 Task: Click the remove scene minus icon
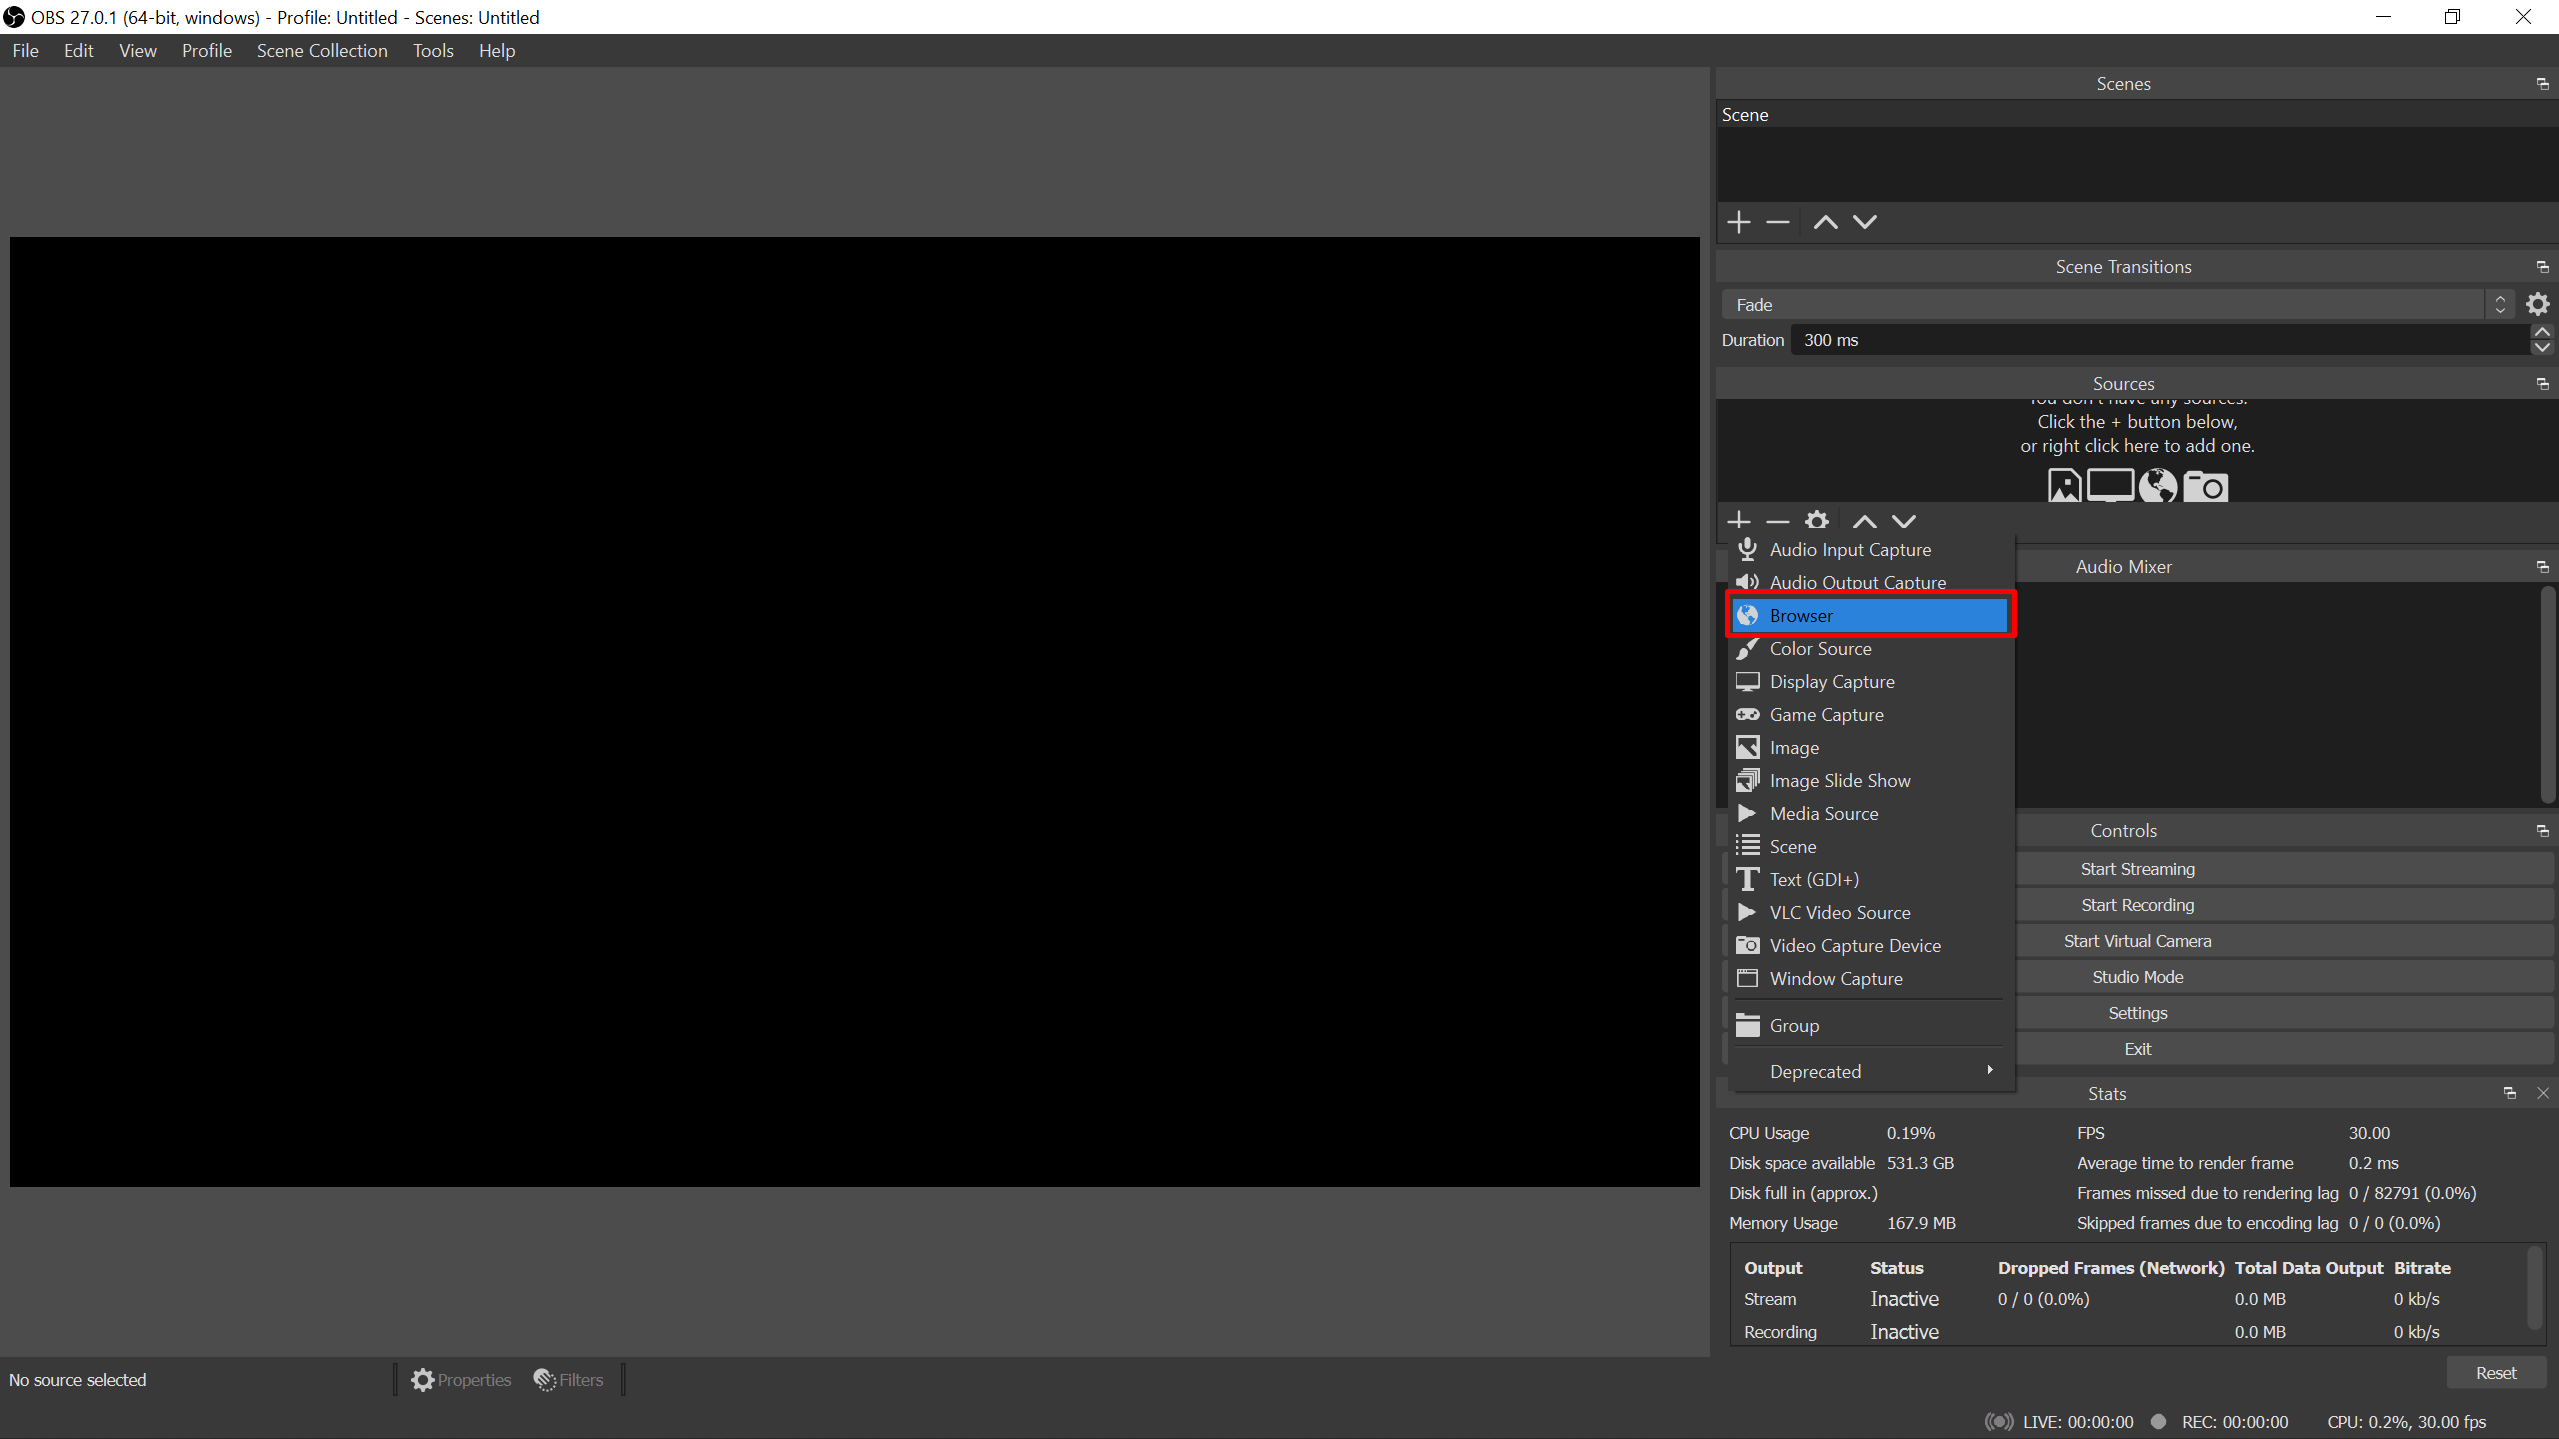point(1778,222)
